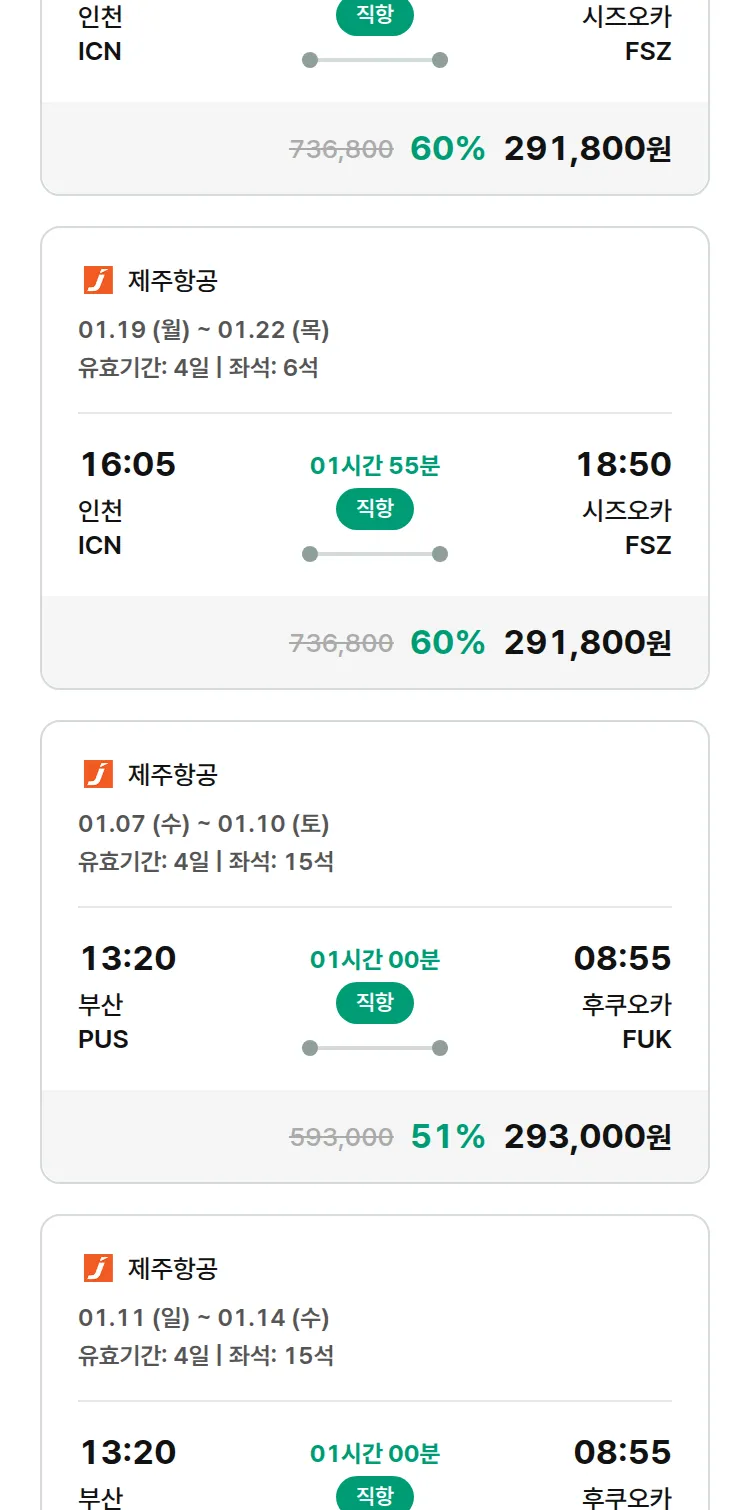This screenshot has width=750, height=1510.
Task: Tap 직항 badge on the 01.11 Busan flight
Action: click(375, 1495)
